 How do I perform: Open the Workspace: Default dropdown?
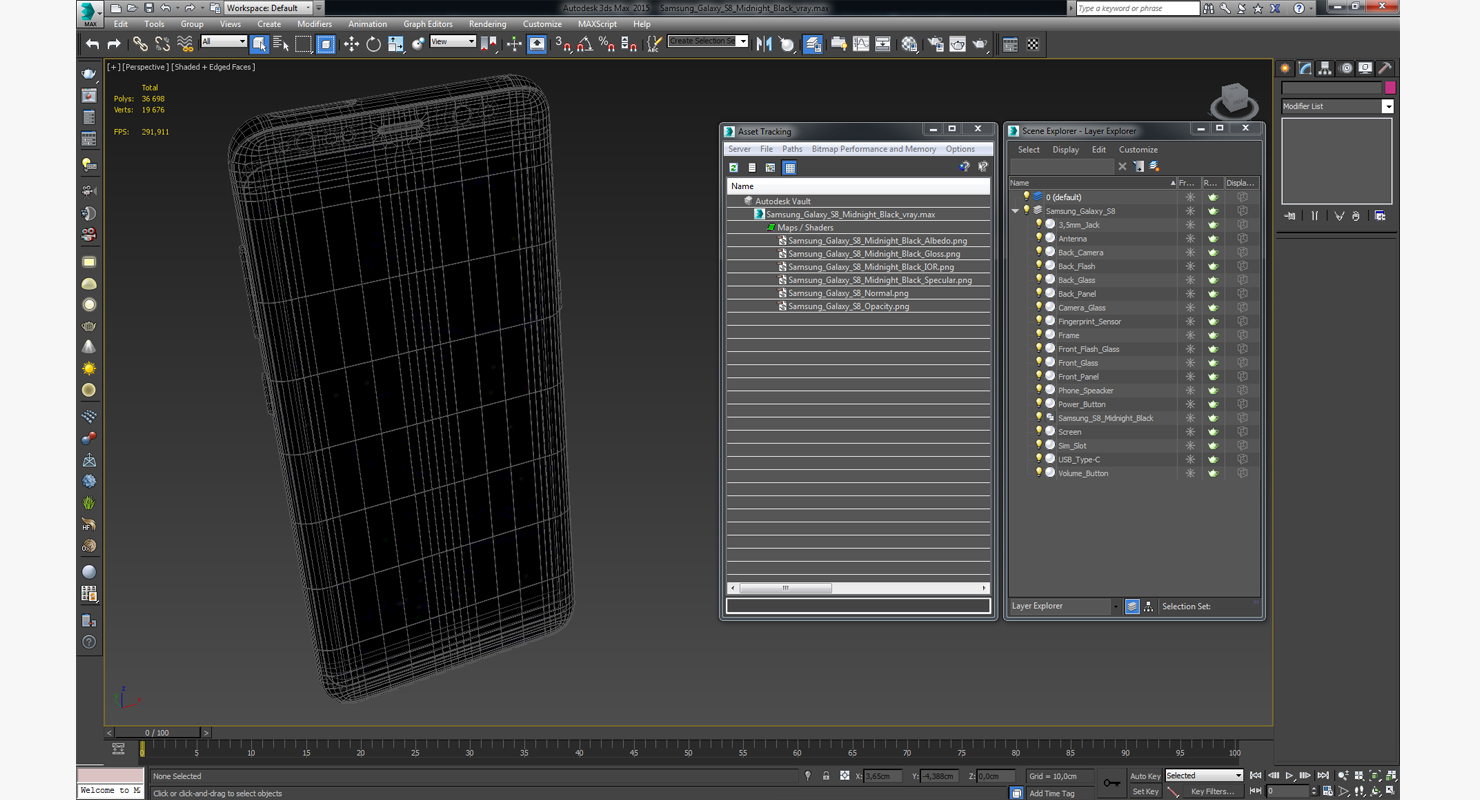click(x=268, y=8)
